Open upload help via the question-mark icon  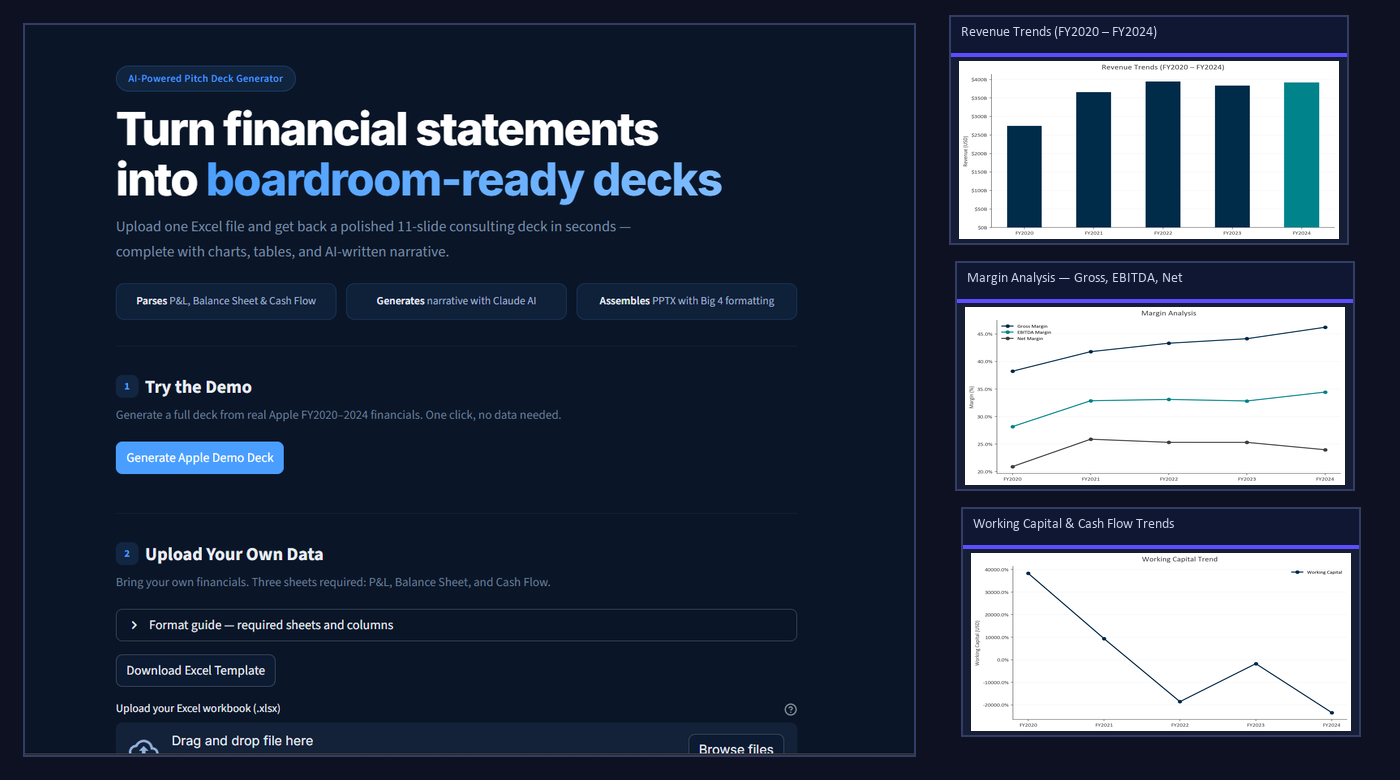[x=790, y=708]
